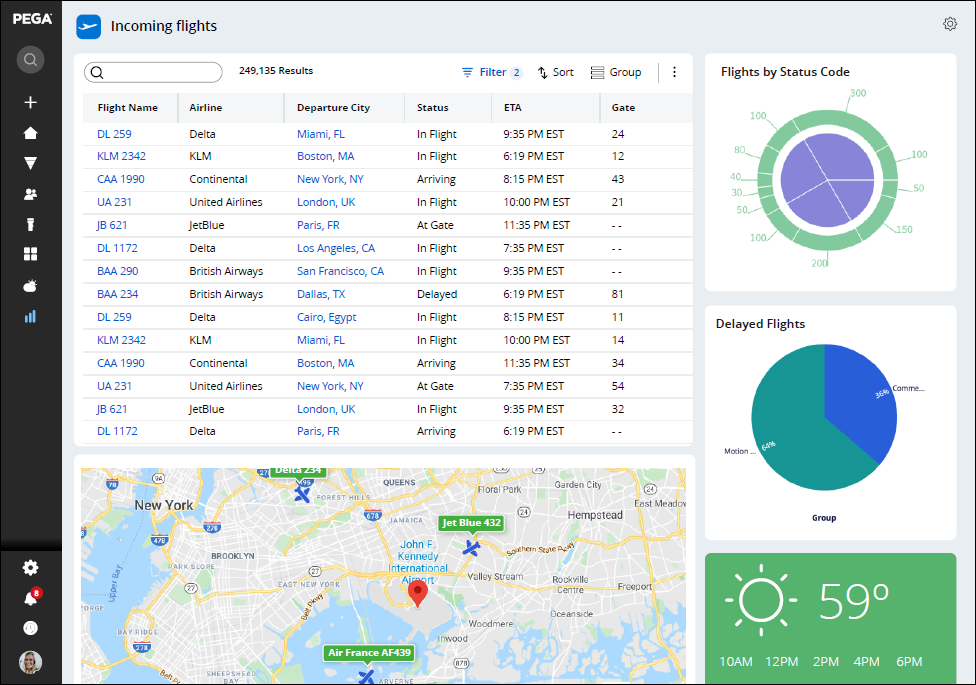This screenshot has height=685, width=976.
Task: Click the plus create icon in sidebar
Action: tap(30, 102)
